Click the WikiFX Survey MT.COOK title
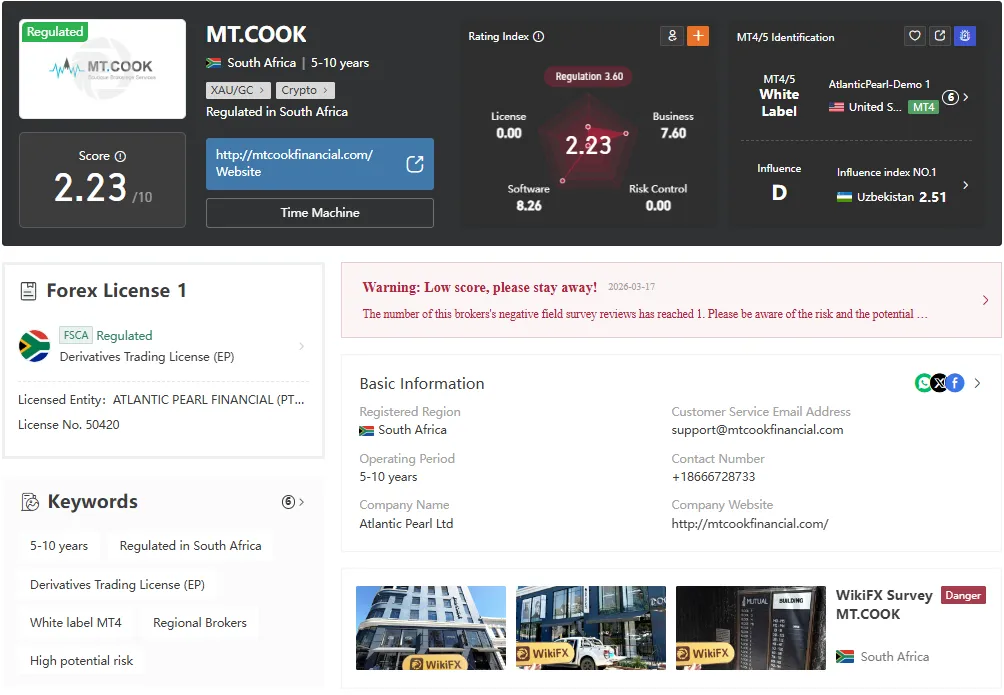This screenshot has width=1004, height=695. point(884,605)
